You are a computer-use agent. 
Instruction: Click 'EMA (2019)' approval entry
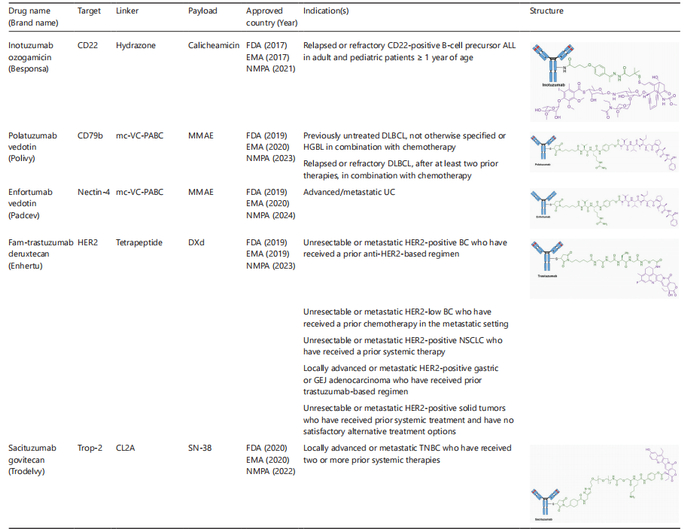(267, 254)
